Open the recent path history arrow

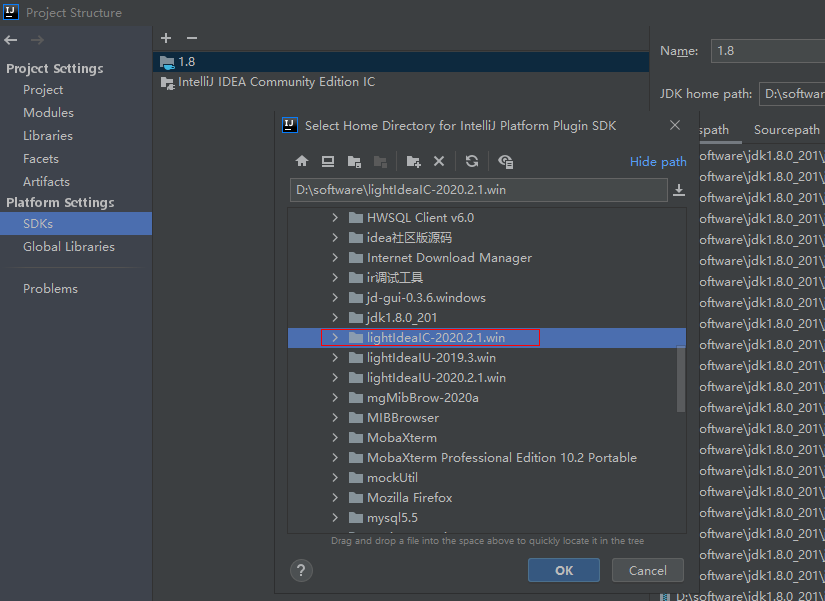pos(679,190)
